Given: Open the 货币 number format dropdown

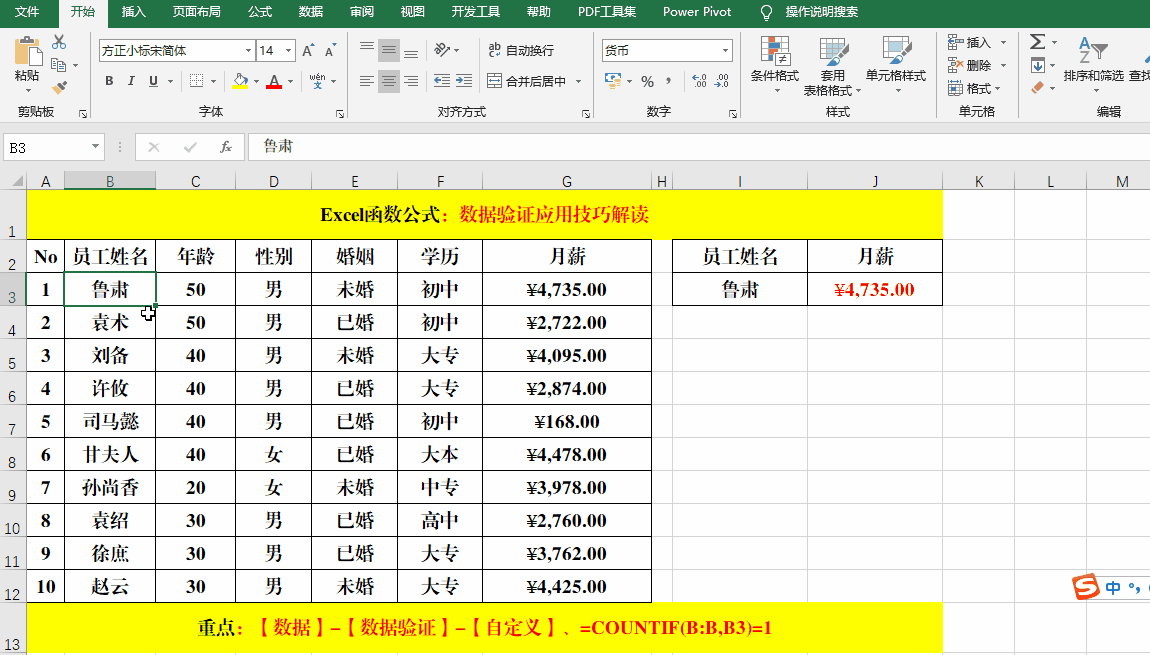Looking at the screenshot, I should click(x=725, y=51).
